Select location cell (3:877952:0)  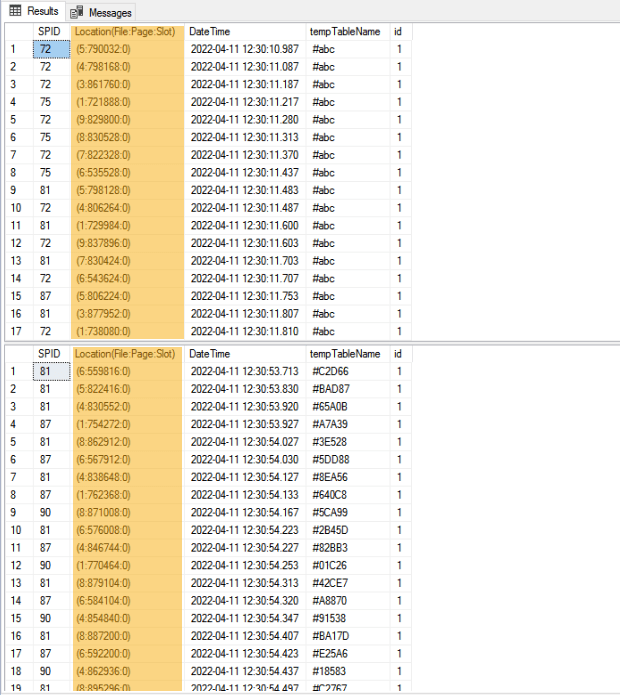point(127,314)
